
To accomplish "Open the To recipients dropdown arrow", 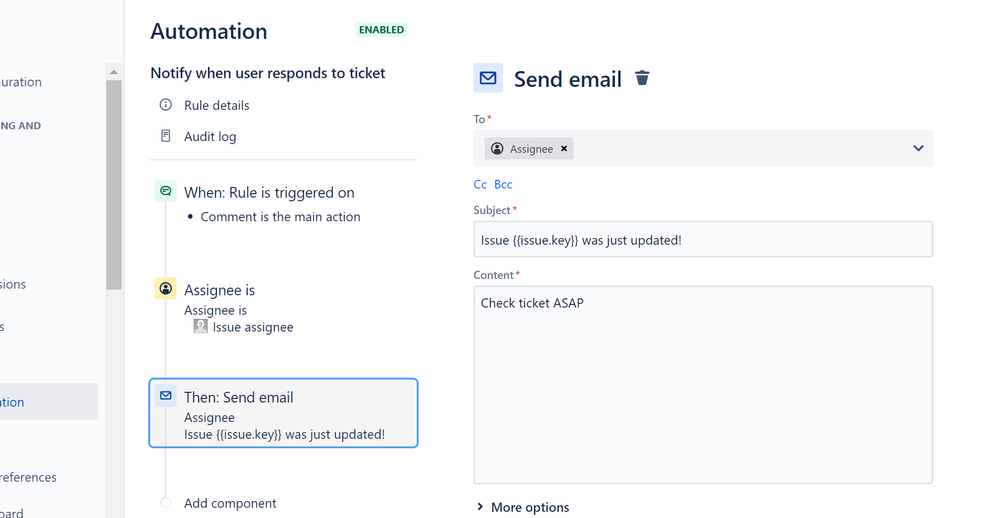I will pyautogui.click(x=918, y=148).
